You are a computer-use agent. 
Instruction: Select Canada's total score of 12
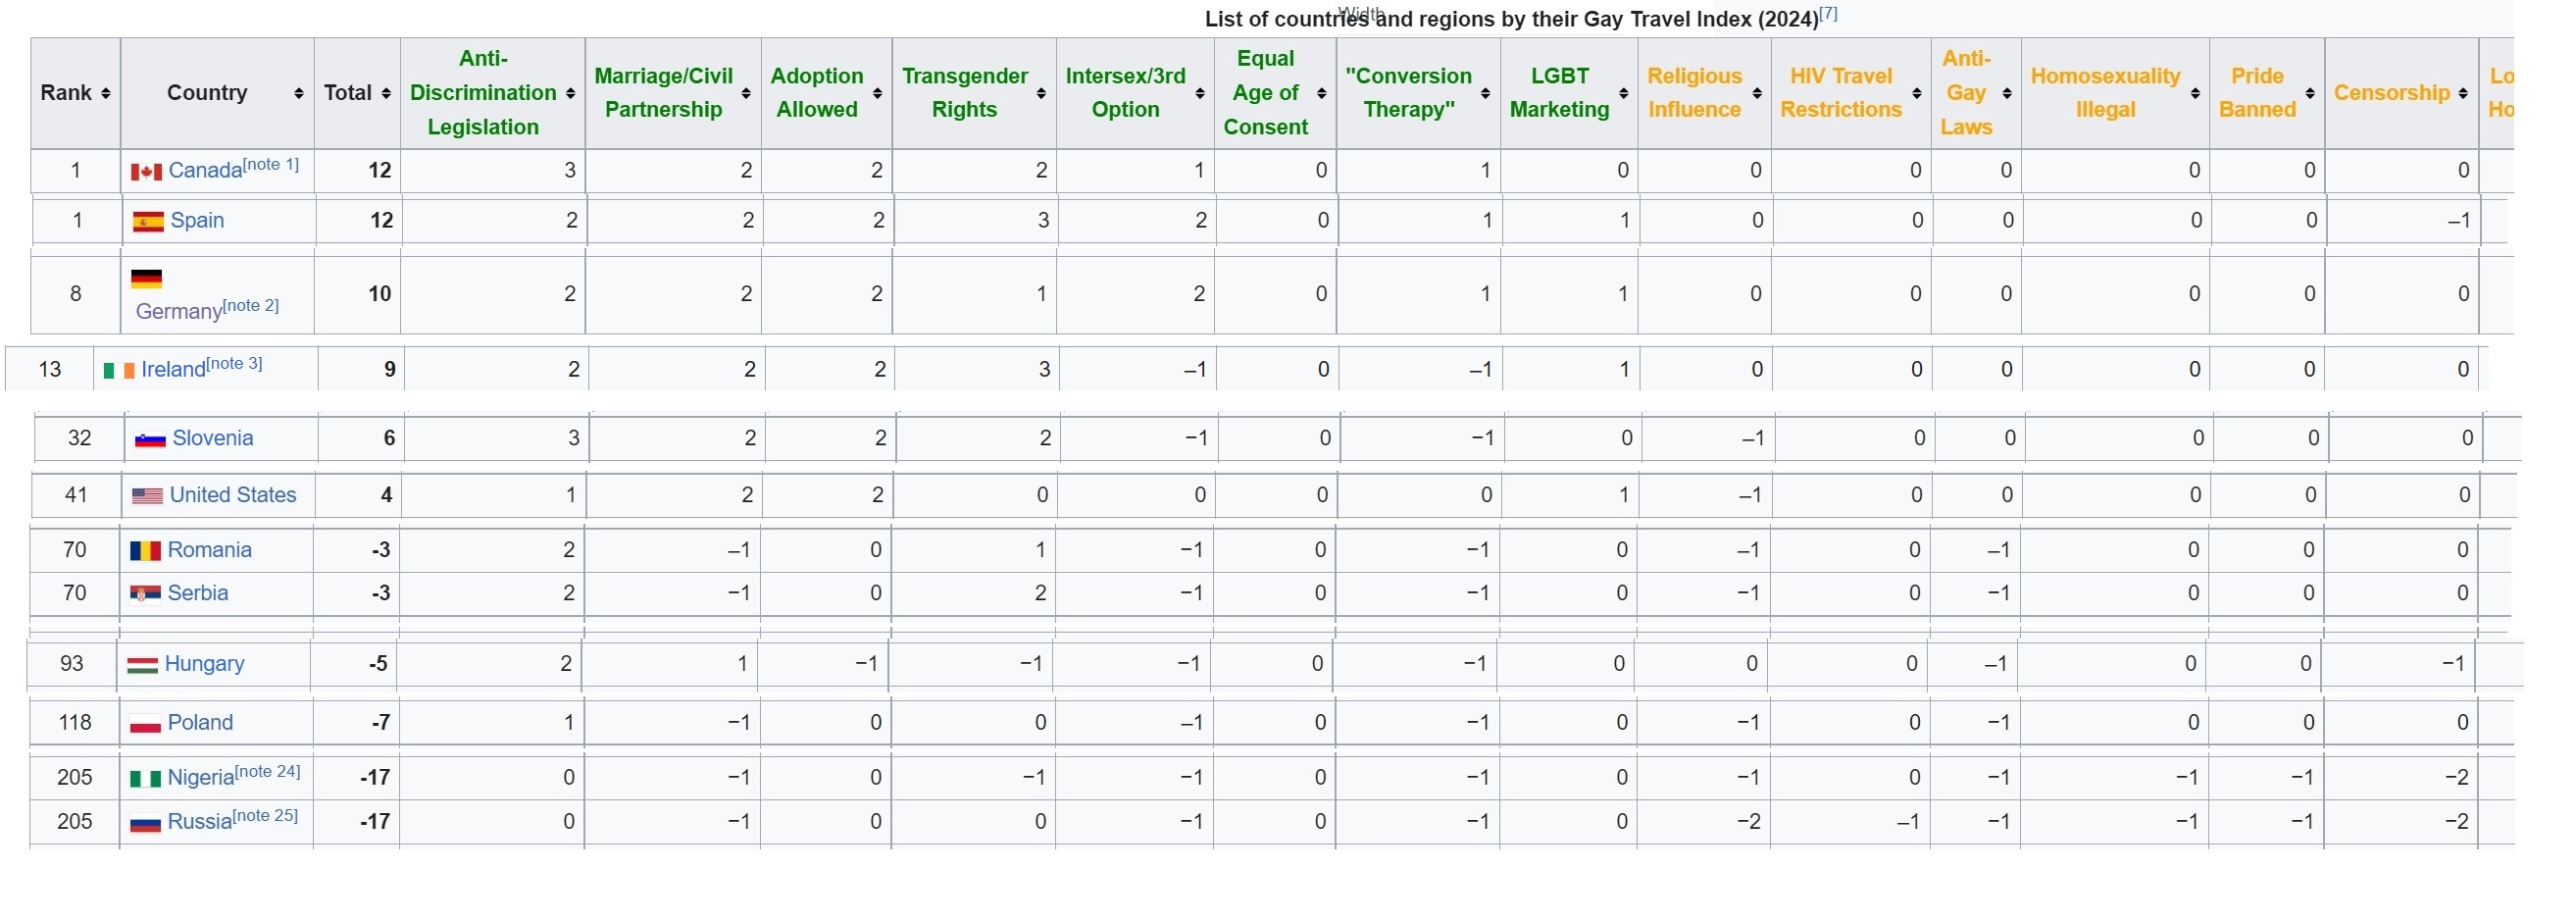(379, 171)
